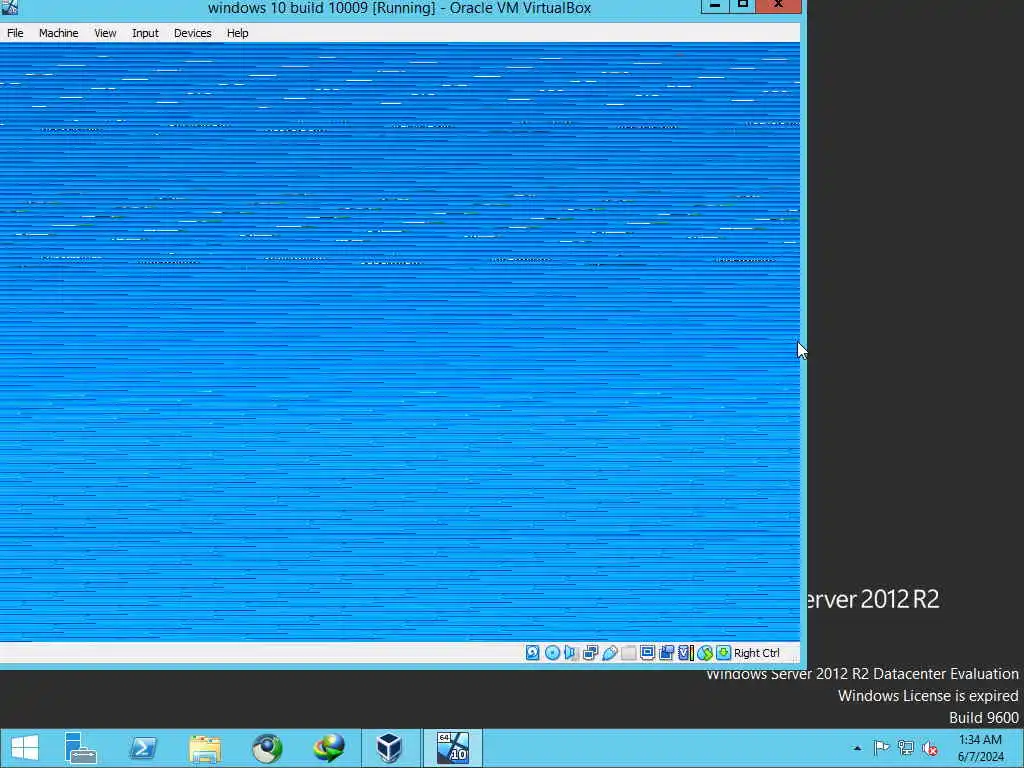1024x768 pixels.
Task: Open the Machine menu
Action: [58, 33]
